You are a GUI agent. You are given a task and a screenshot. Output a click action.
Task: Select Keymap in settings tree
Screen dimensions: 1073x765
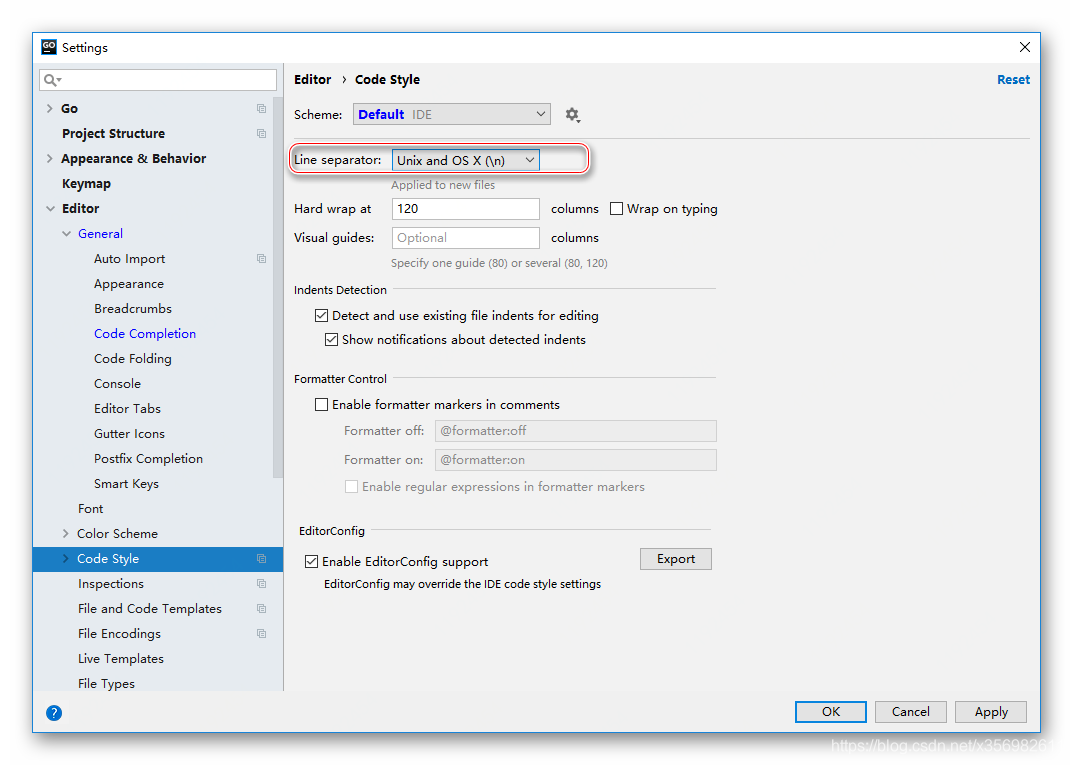point(86,183)
